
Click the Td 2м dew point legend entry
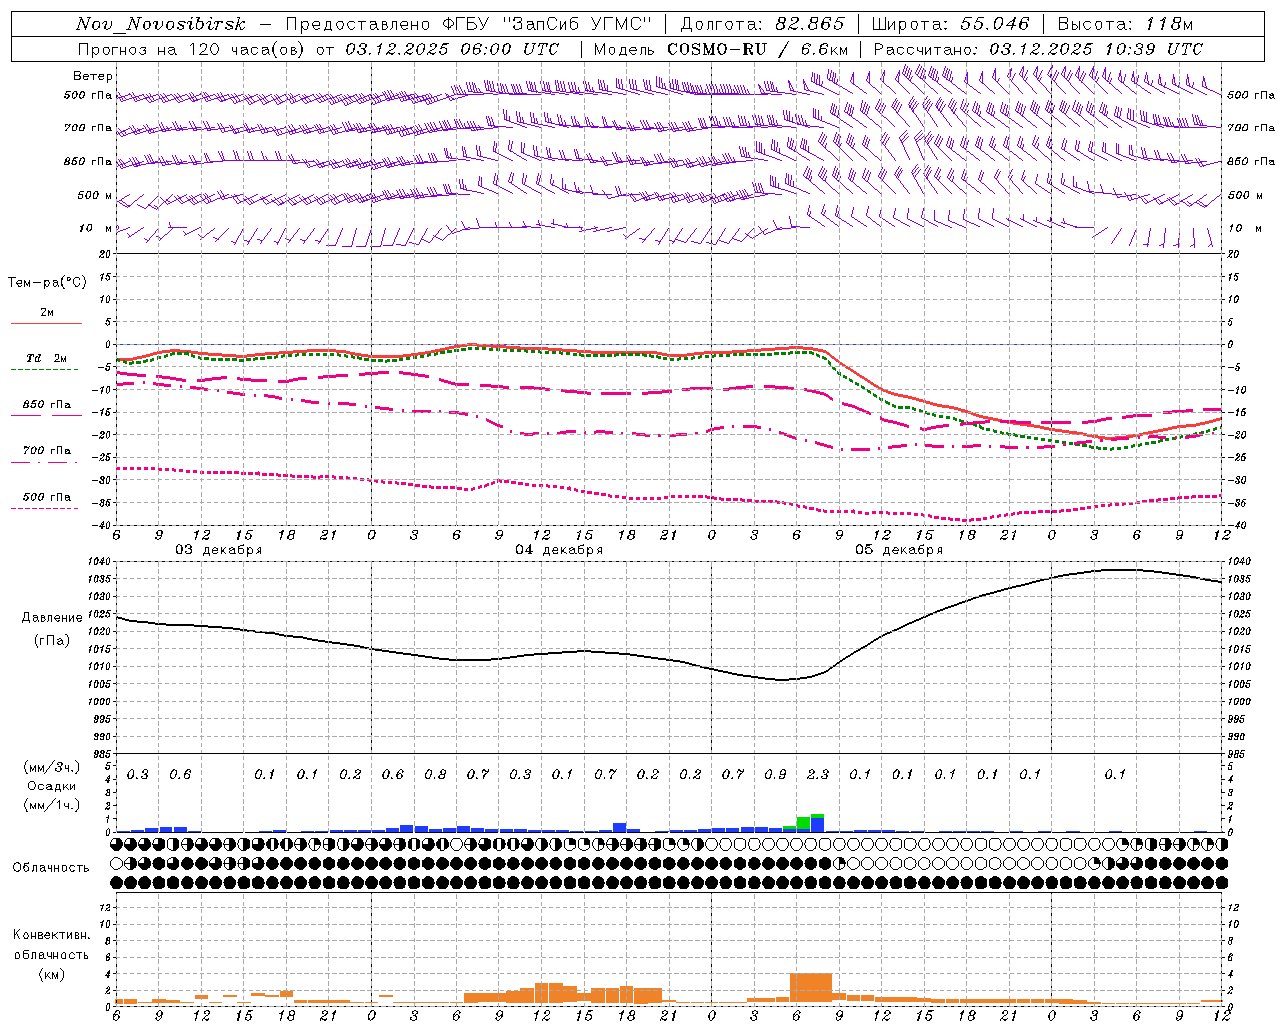46,358
